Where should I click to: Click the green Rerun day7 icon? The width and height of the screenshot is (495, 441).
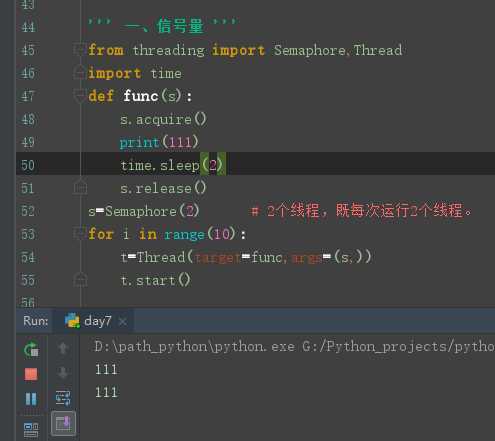pos(31,349)
